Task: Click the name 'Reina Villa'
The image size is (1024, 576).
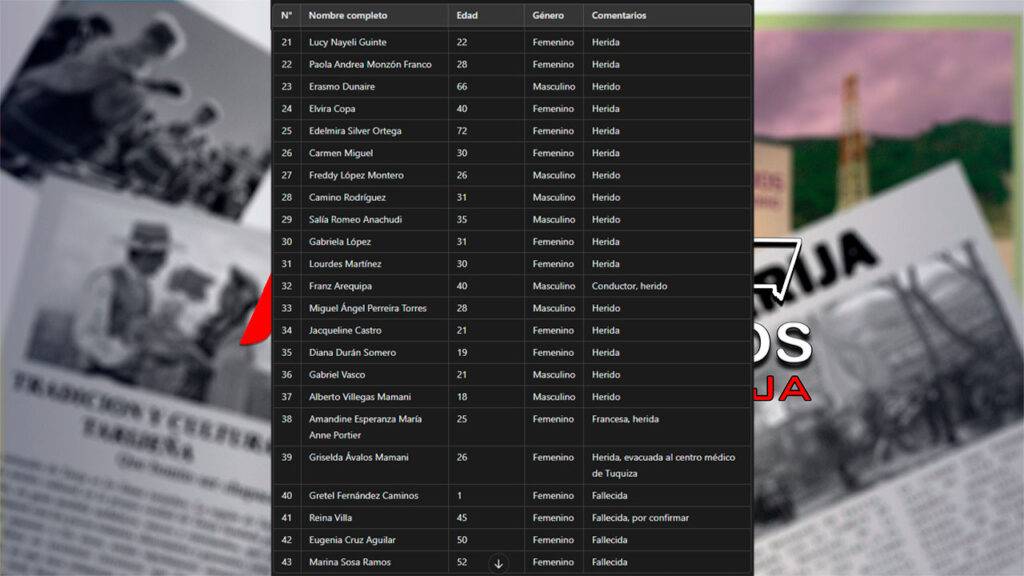Action: coord(330,519)
